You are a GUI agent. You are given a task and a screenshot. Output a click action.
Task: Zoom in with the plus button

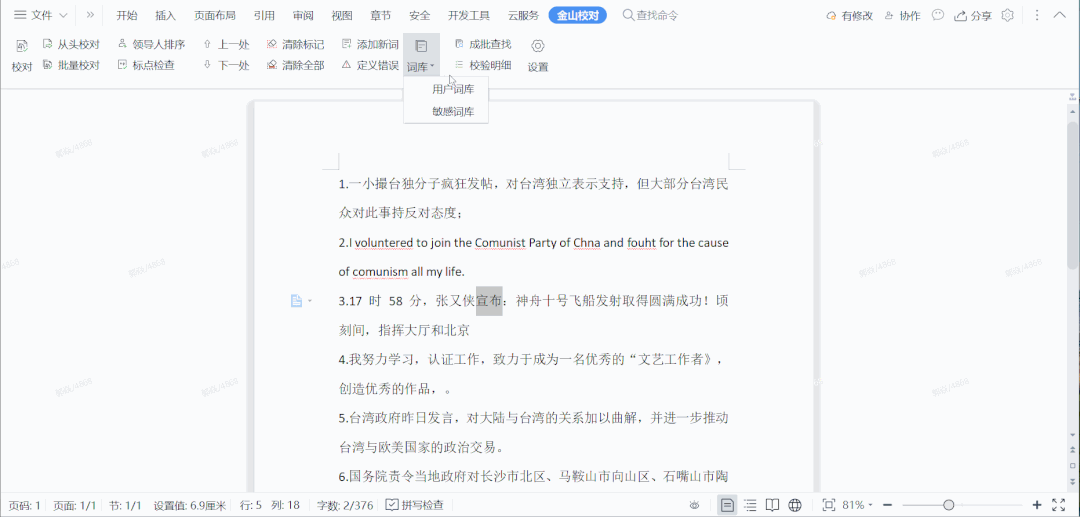pos(1037,505)
